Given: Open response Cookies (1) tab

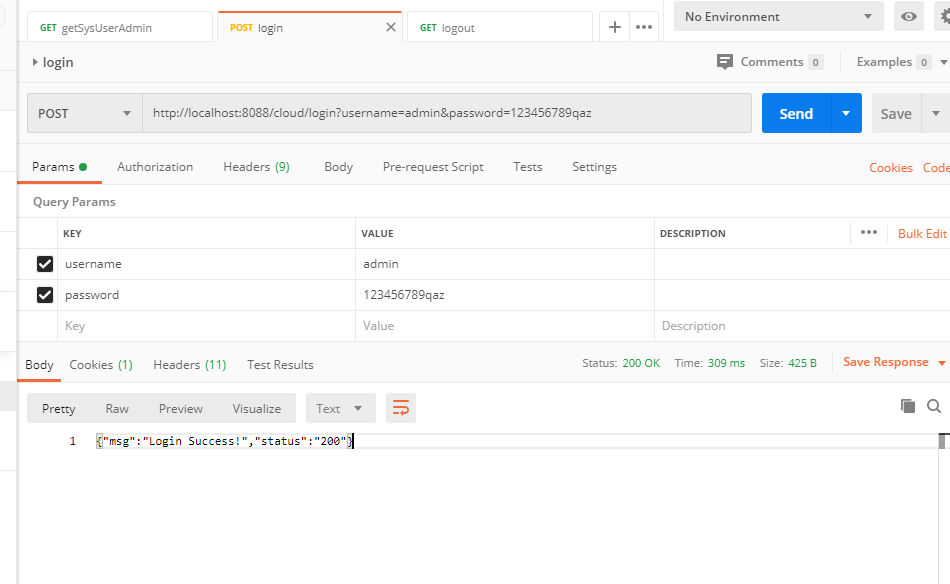Looking at the screenshot, I should [101, 365].
